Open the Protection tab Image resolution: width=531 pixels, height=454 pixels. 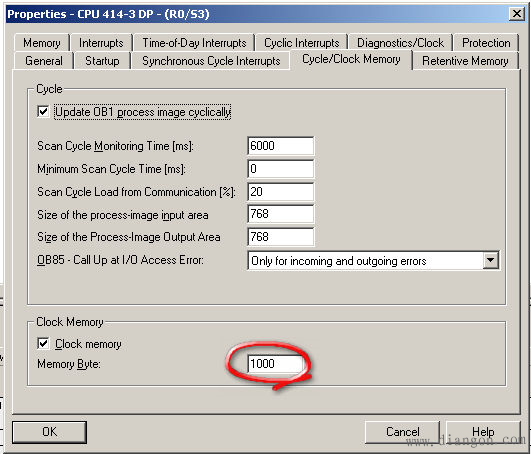point(486,43)
